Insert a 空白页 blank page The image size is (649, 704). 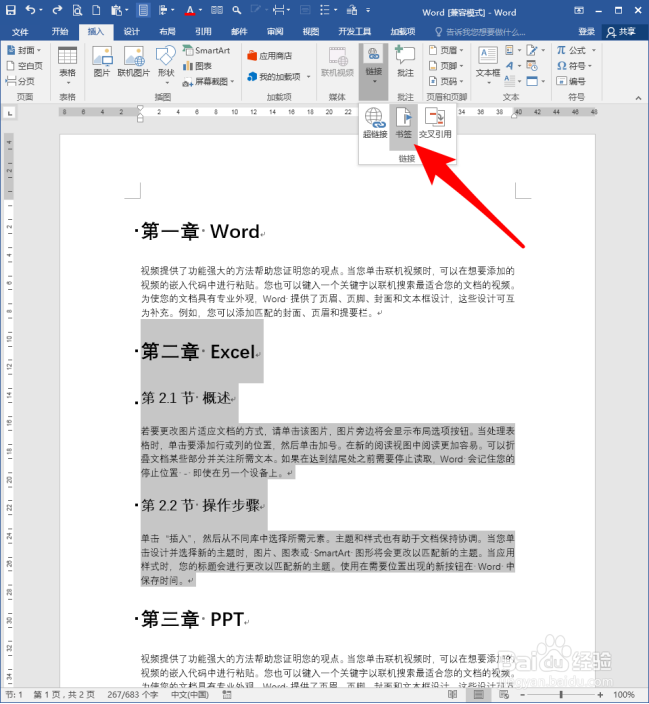[25, 66]
